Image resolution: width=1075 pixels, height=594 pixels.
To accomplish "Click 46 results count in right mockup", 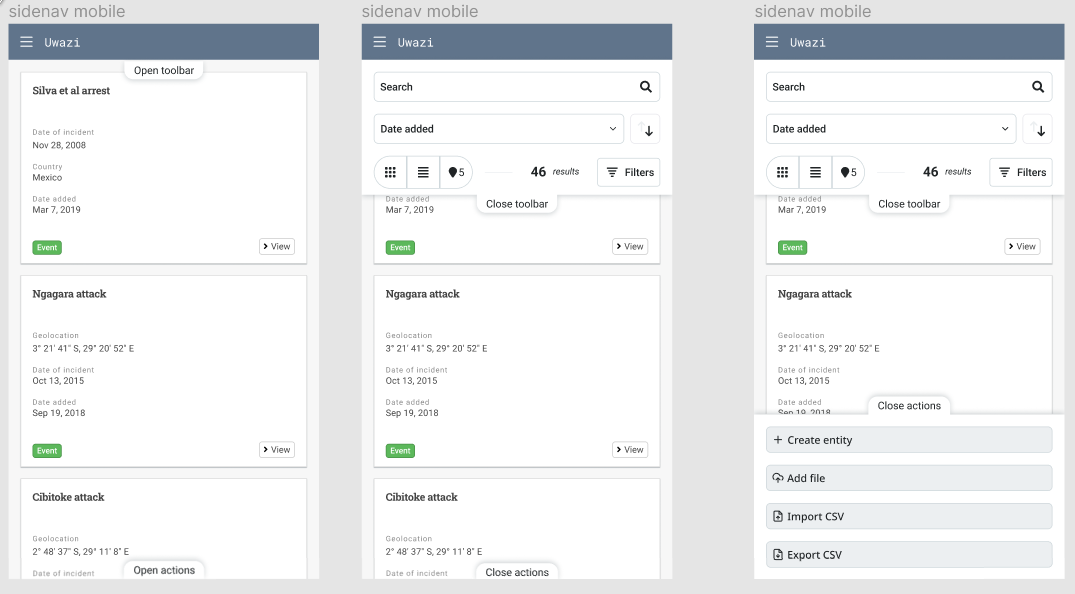I will [x=947, y=171].
